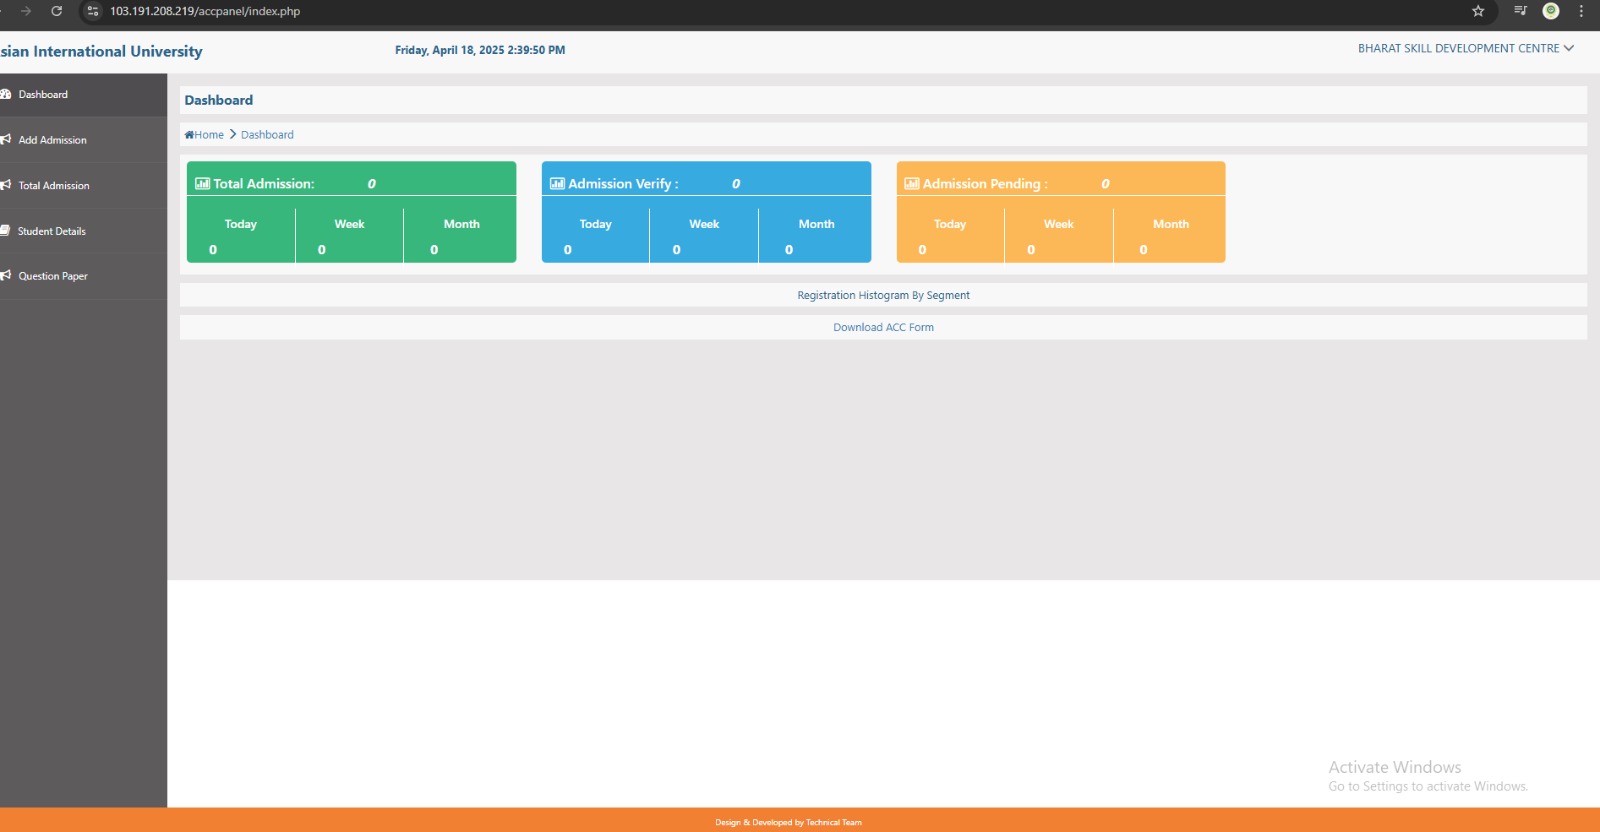Click the Asian International University title
The height and width of the screenshot is (832, 1600).
coord(101,51)
